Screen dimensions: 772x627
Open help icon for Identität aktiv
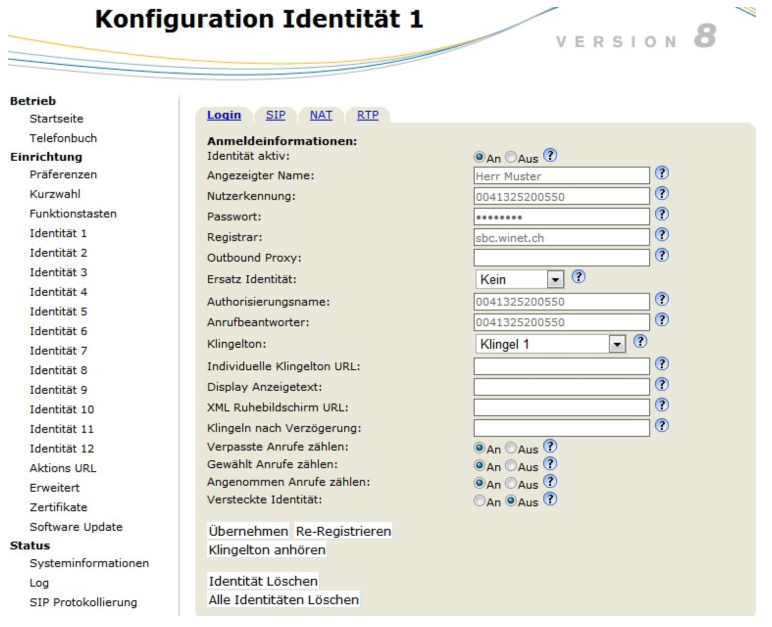550,156
